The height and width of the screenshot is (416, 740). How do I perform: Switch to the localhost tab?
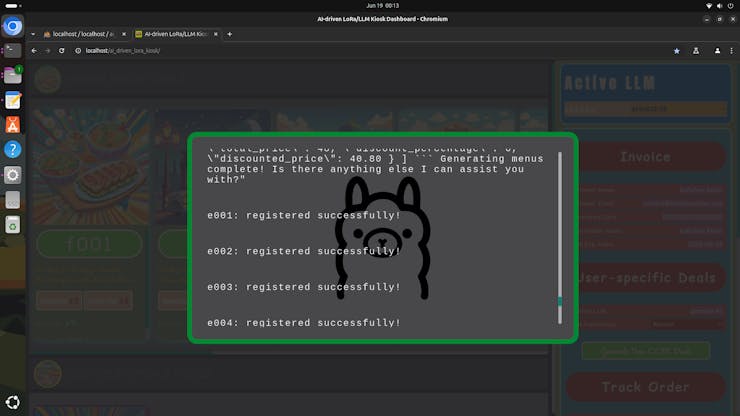[84, 34]
